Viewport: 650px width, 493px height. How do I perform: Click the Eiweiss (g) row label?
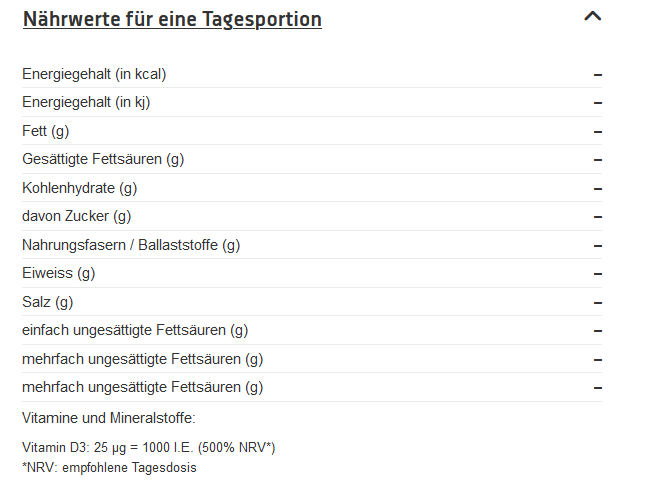[x=58, y=273]
